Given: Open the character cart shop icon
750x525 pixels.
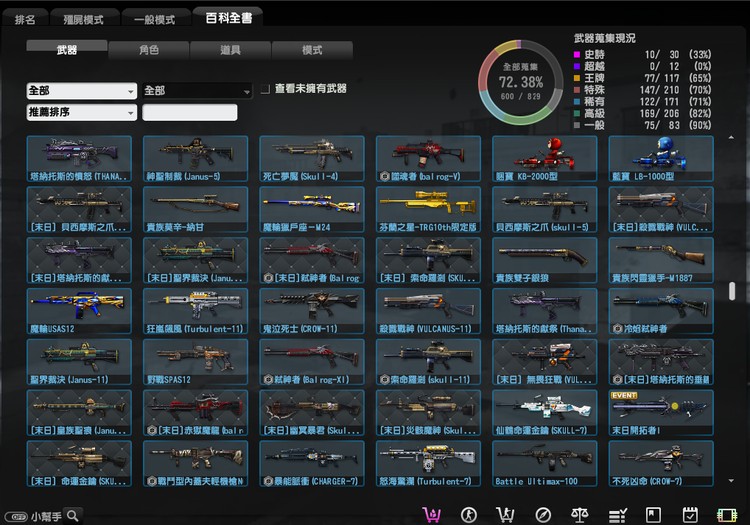Looking at the screenshot, I should 505,515.
